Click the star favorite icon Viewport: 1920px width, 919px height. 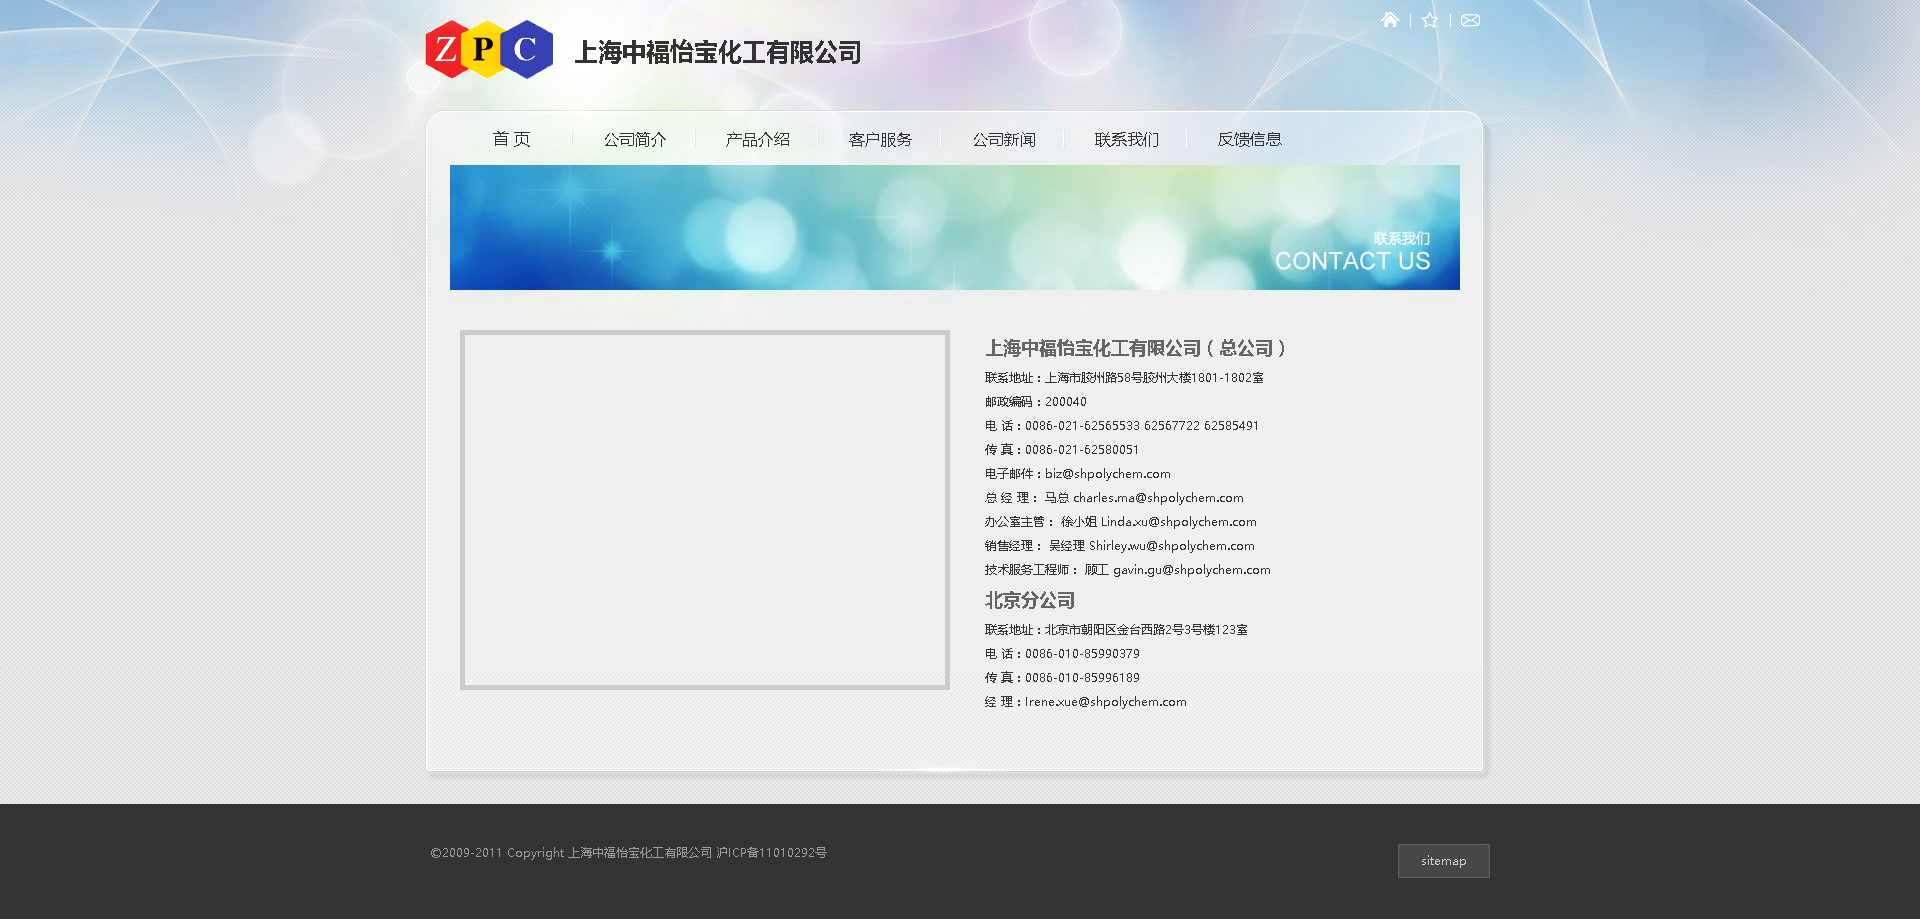click(1430, 20)
